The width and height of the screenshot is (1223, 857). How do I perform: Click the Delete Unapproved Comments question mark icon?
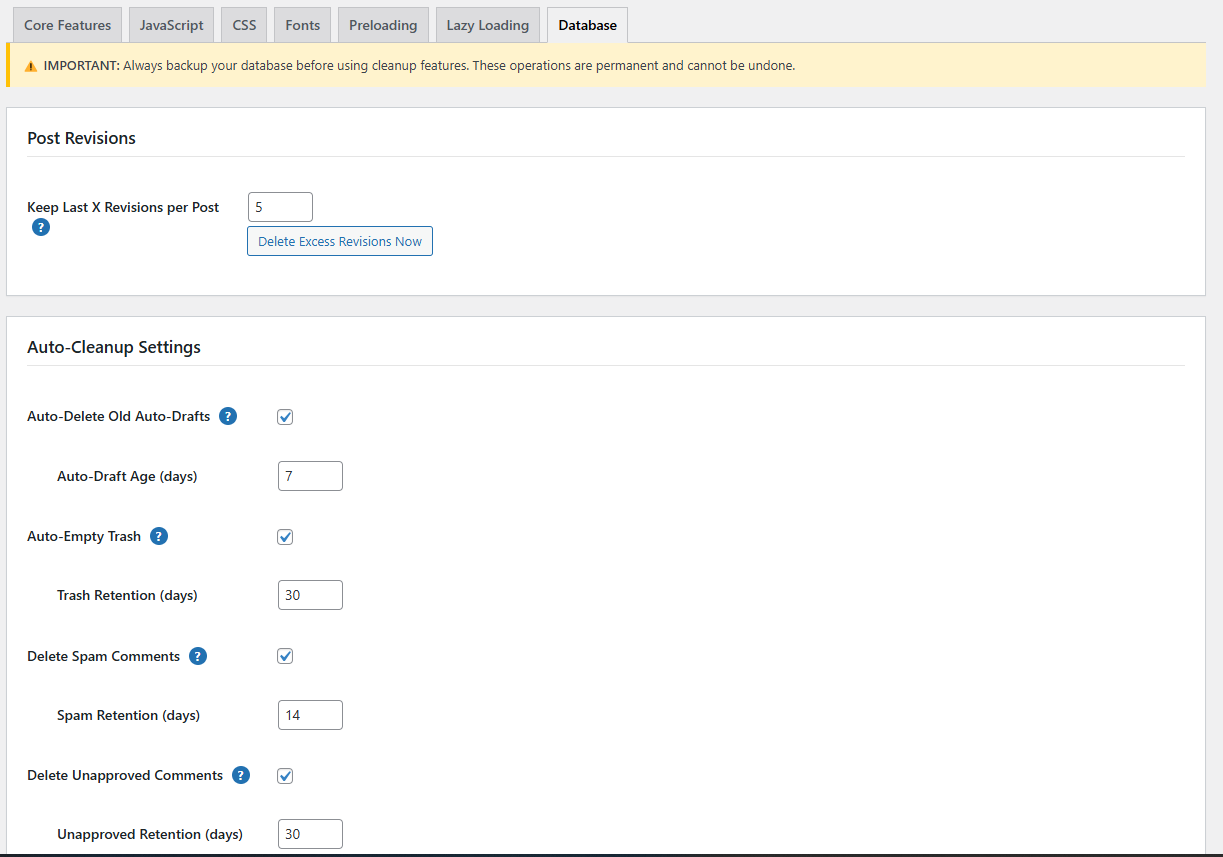point(240,775)
